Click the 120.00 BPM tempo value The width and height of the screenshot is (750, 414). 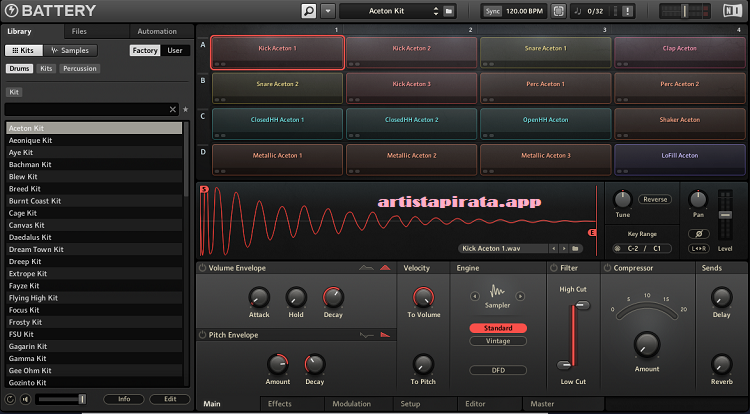click(x=524, y=11)
